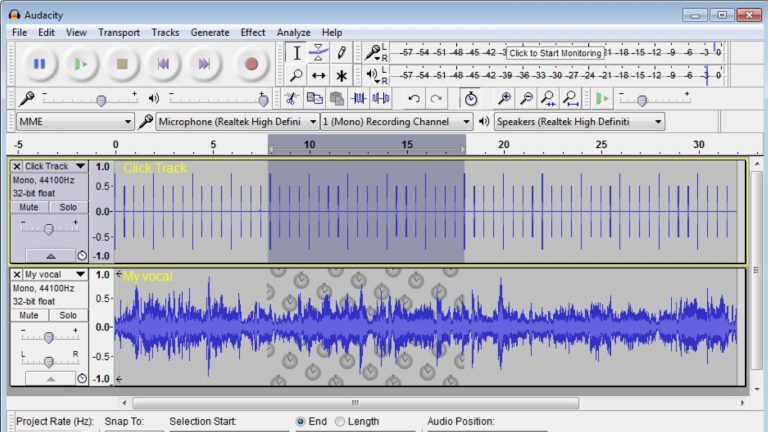
Task: Open the playback meter speaker menu
Action: tap(372, 75)
